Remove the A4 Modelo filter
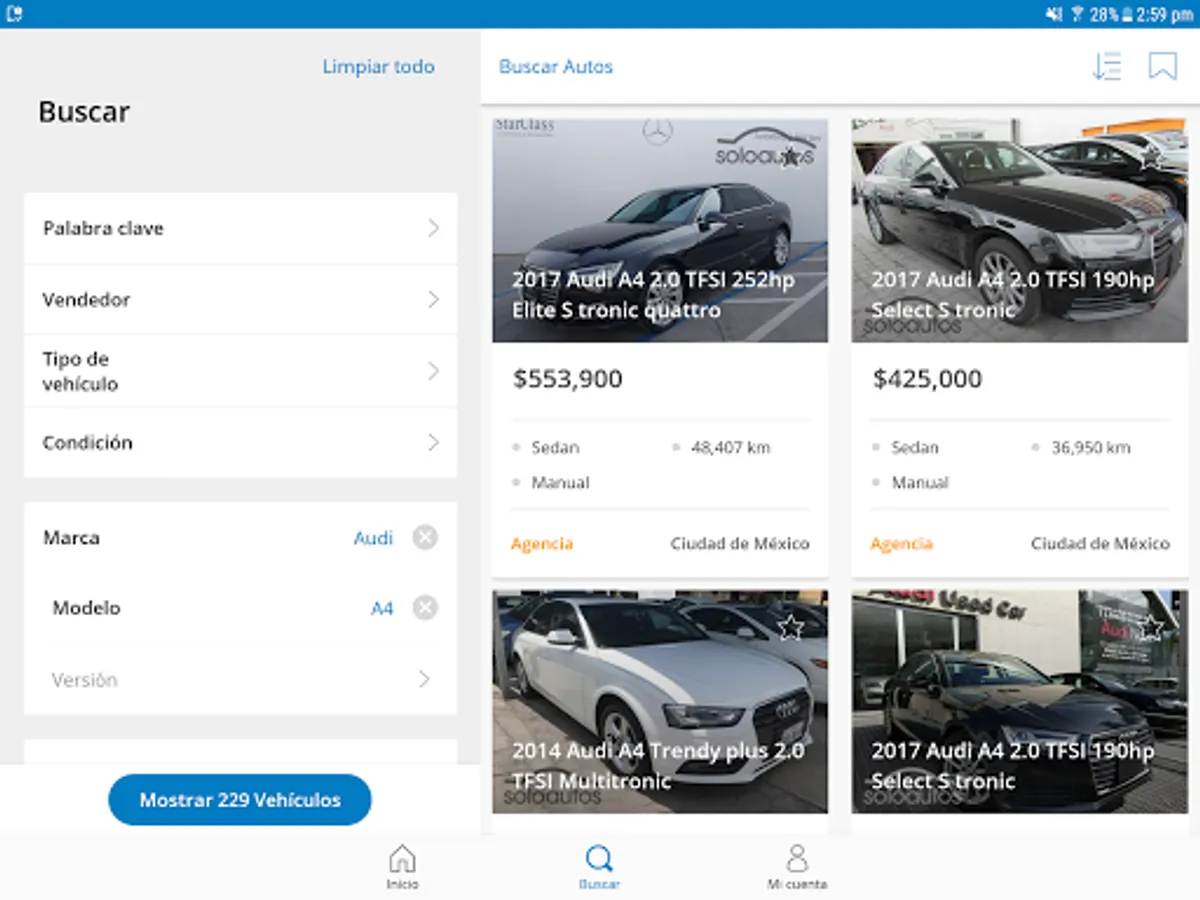The width and height of the screenshot is (1200, 900). (425, 608)
